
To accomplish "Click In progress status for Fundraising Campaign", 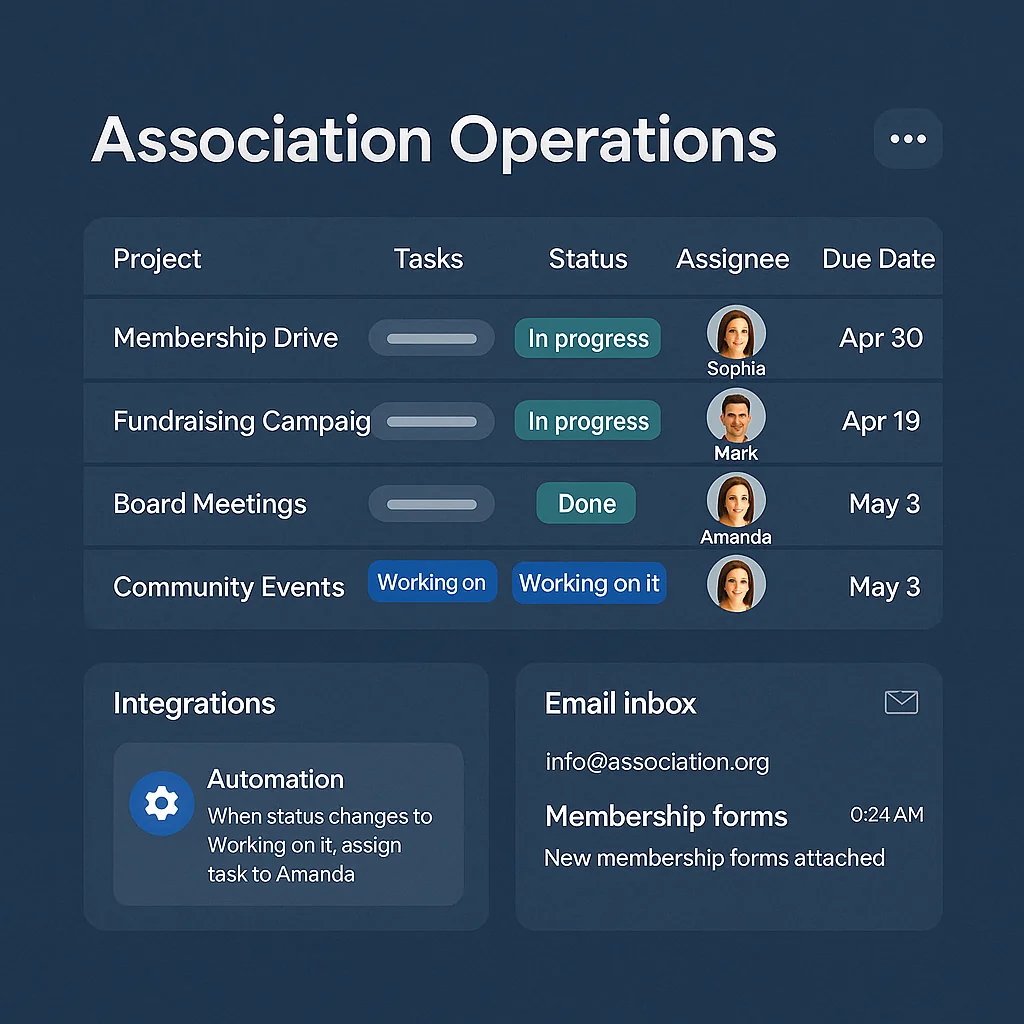I will (x=588, y=421).
